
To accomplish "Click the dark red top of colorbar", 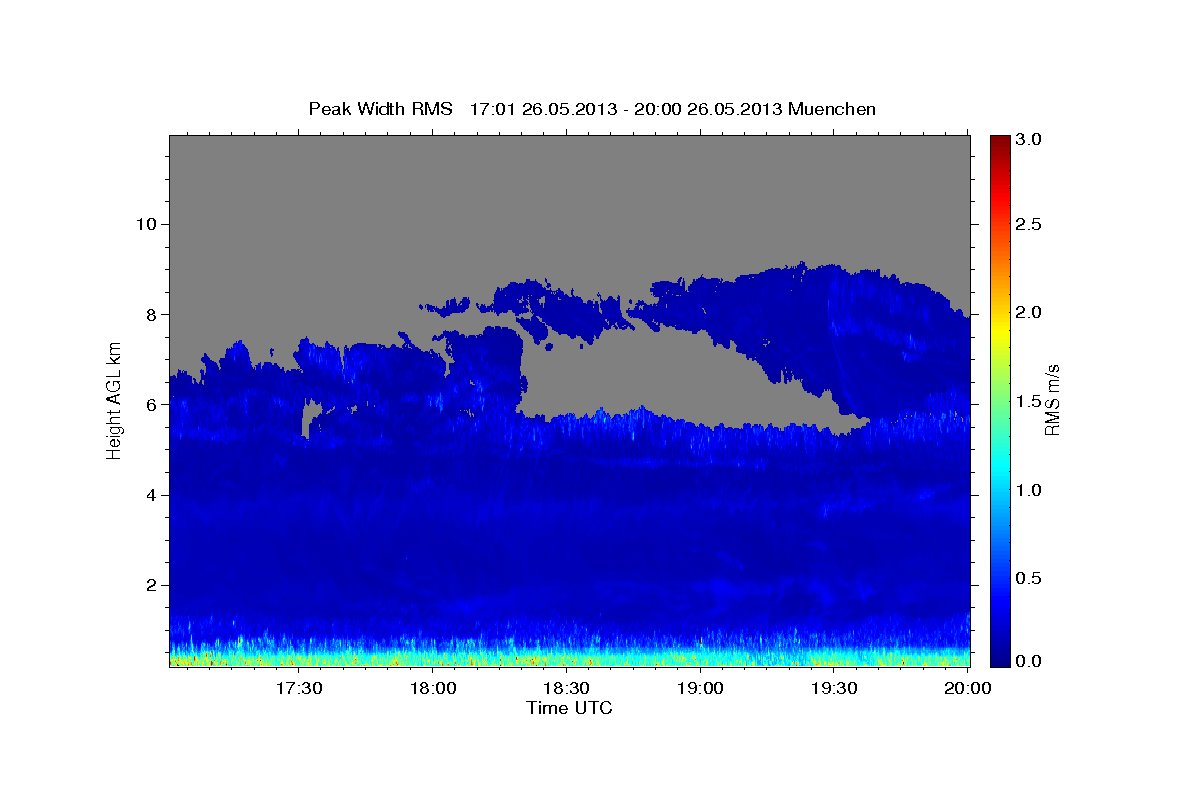I will 999,142.
